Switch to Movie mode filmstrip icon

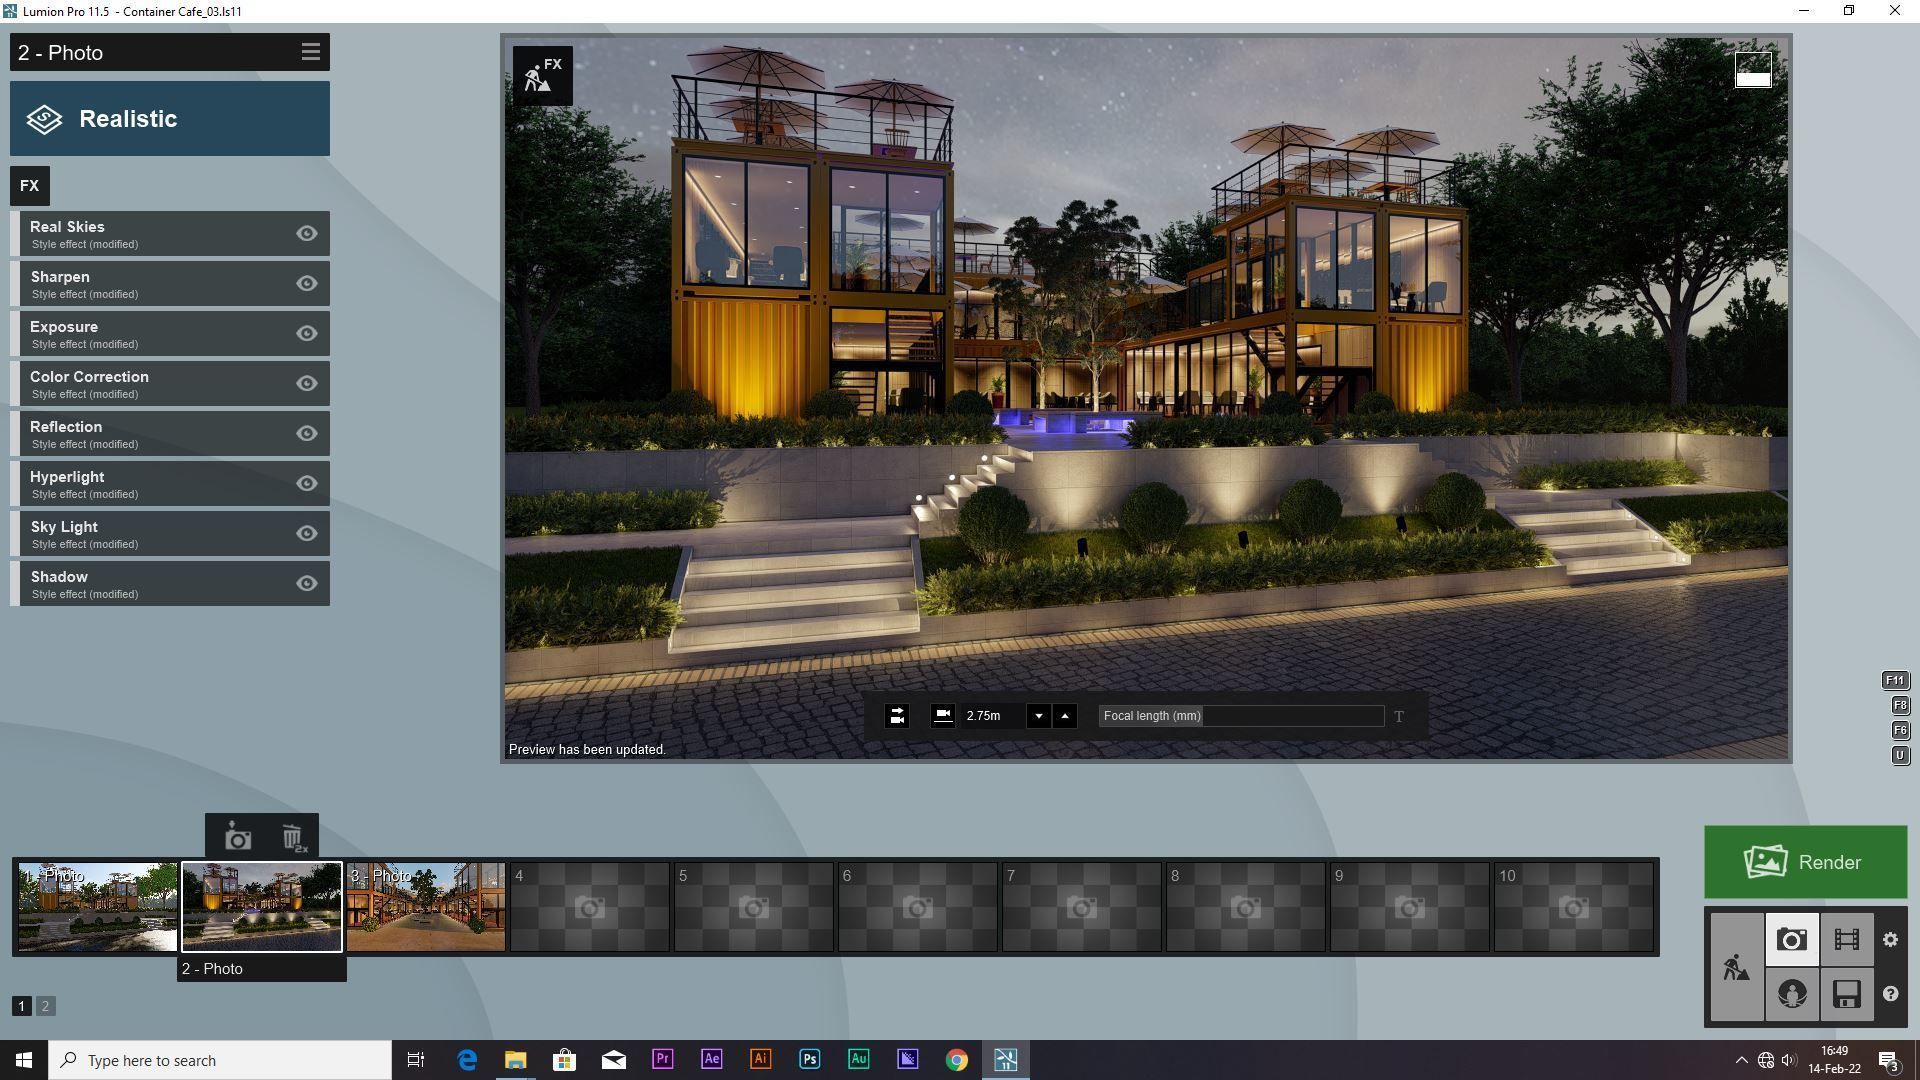[1846, 939]
